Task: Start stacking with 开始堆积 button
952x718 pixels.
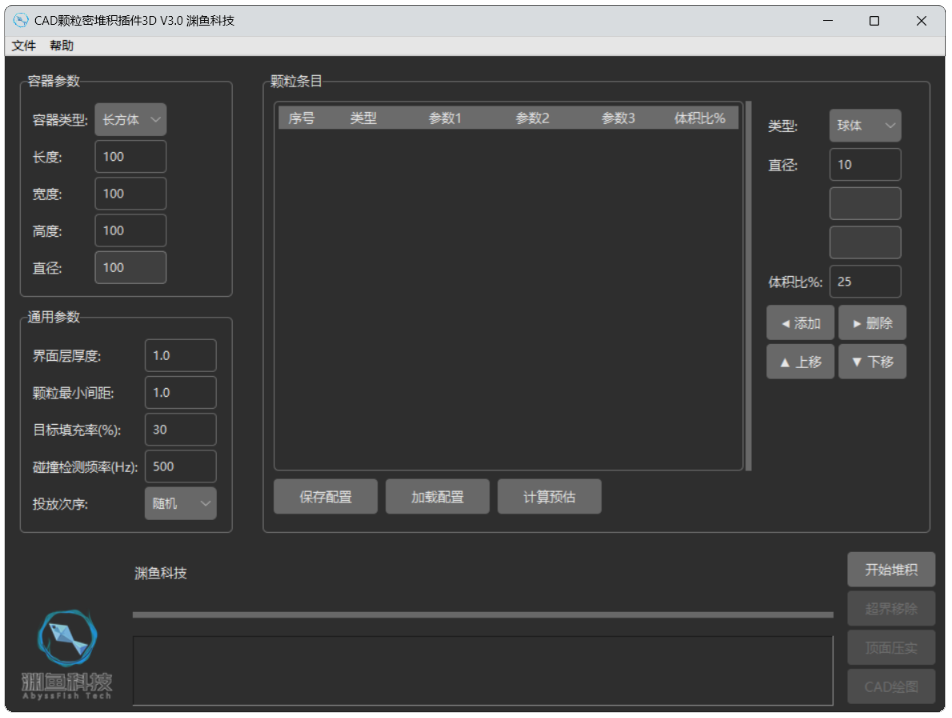Action: 891,569
